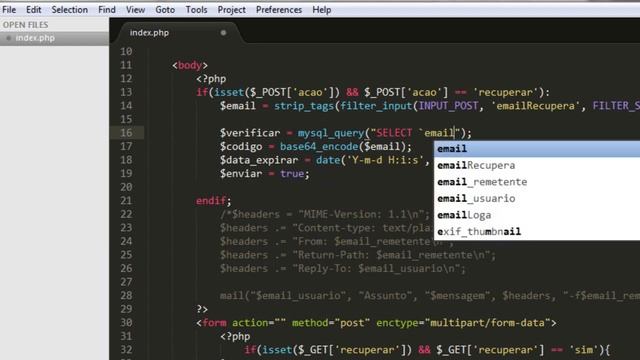Choose the 'email' autocomplete suggestion
This screenshot has width=640, height=360.
click(537, 149)
